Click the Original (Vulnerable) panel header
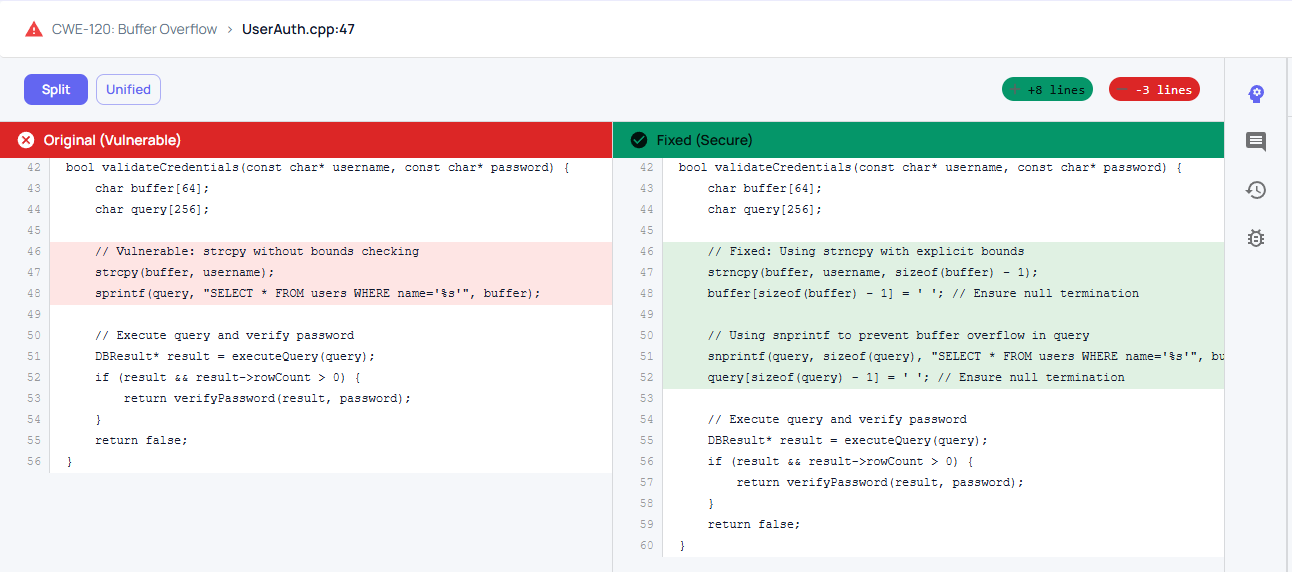The width and height of the screenshot is (1292, 572). pyautogui.click(x=112, y=140)
